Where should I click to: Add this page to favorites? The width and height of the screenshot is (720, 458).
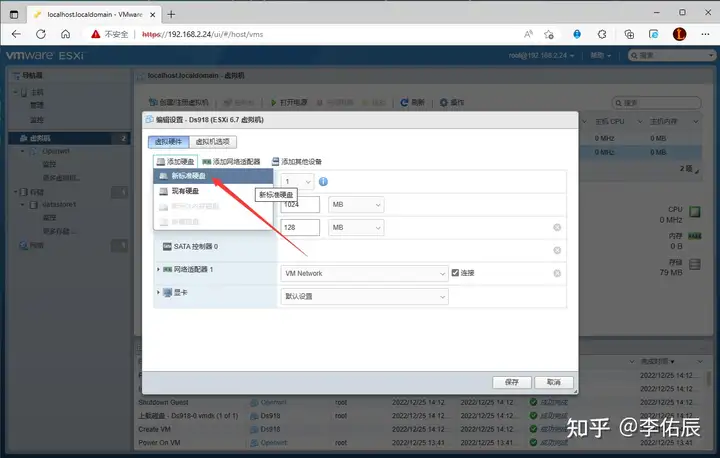(x=549, y=34)
